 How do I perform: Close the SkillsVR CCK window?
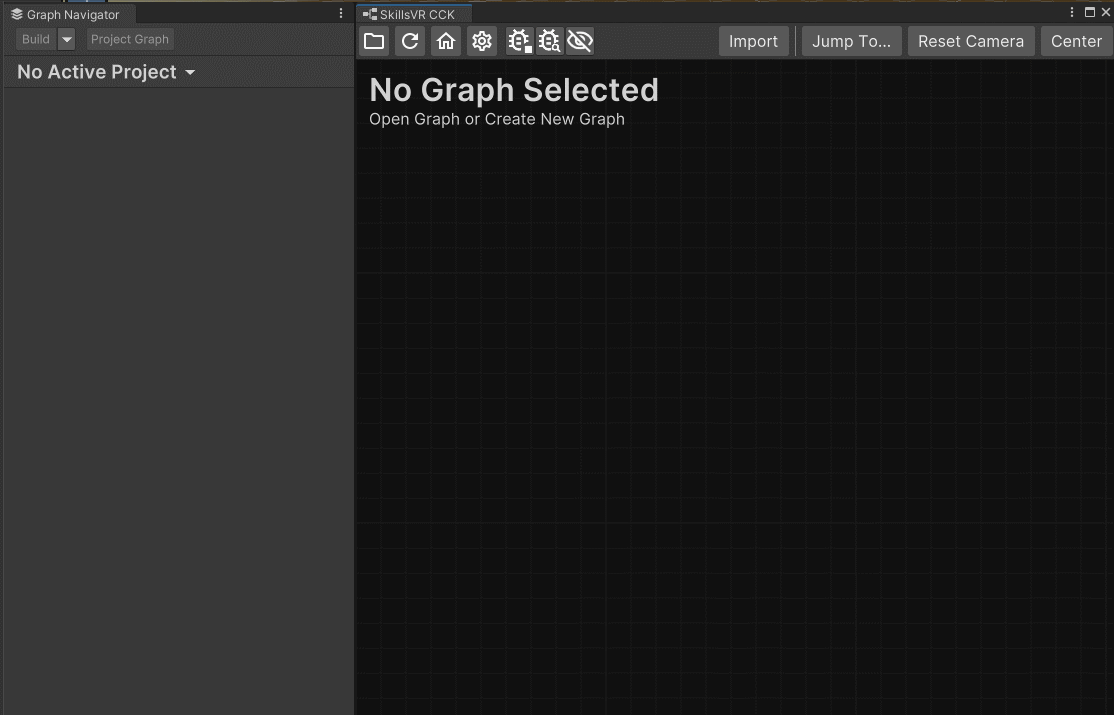(x=1105, y=12)
